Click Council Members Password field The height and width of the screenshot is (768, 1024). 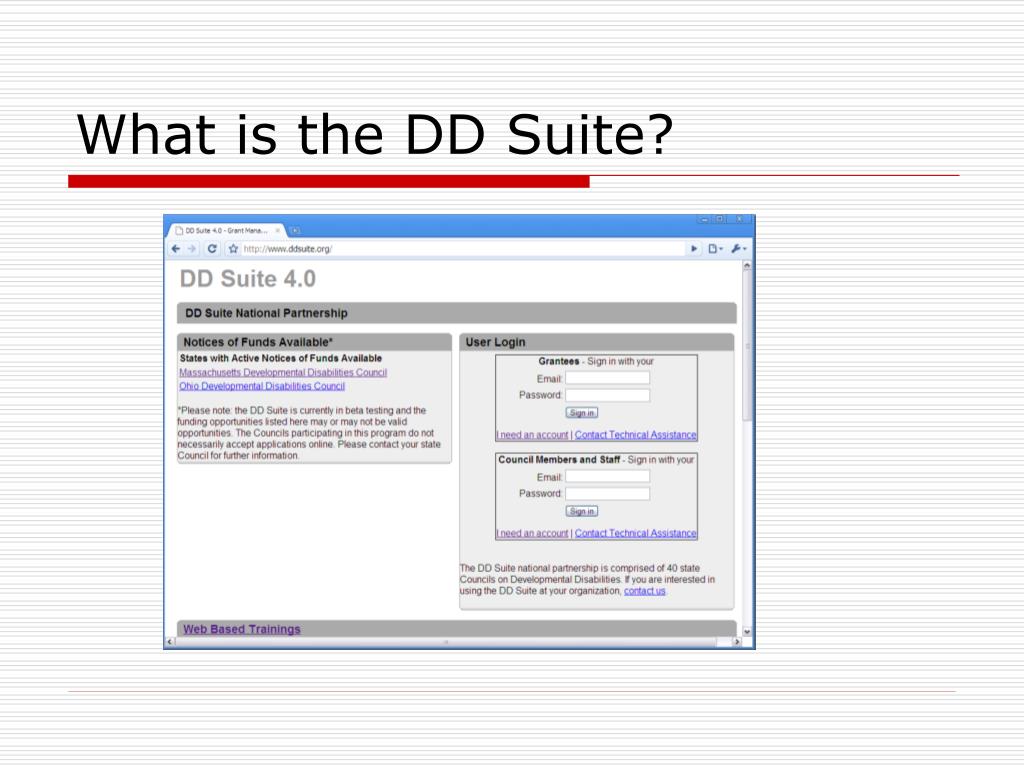[607, 494]
